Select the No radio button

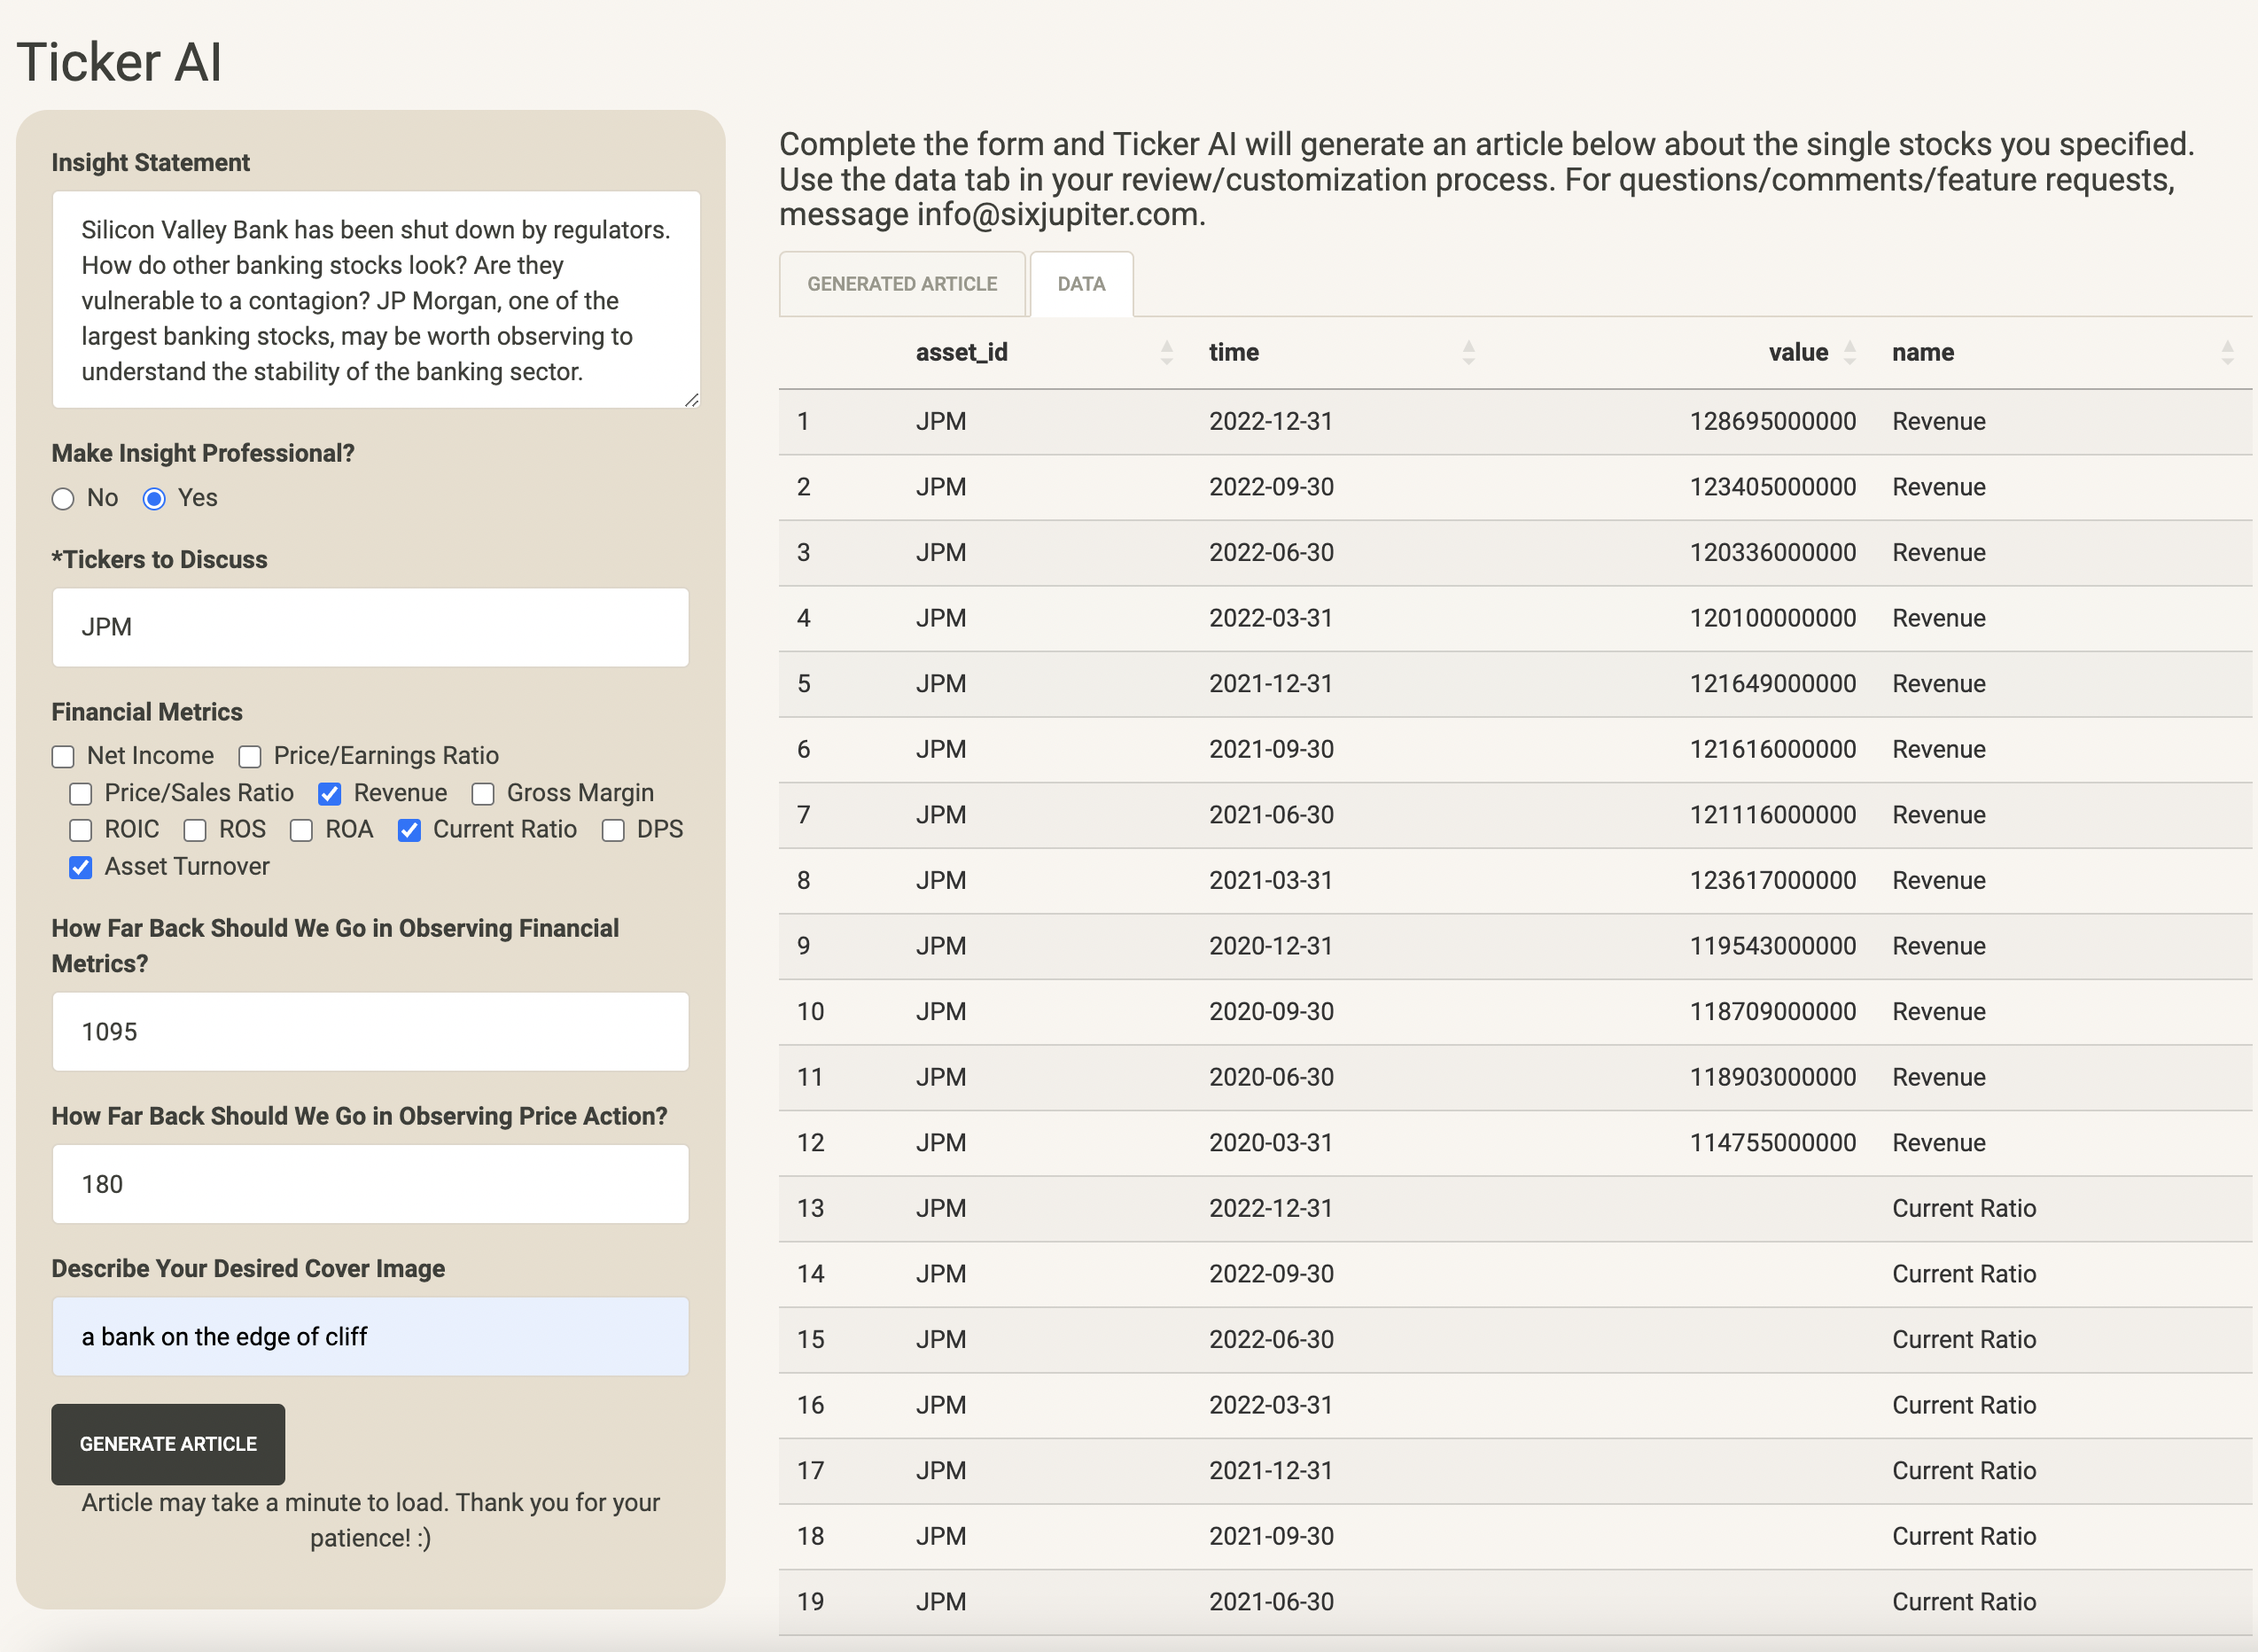coord(63,498)
